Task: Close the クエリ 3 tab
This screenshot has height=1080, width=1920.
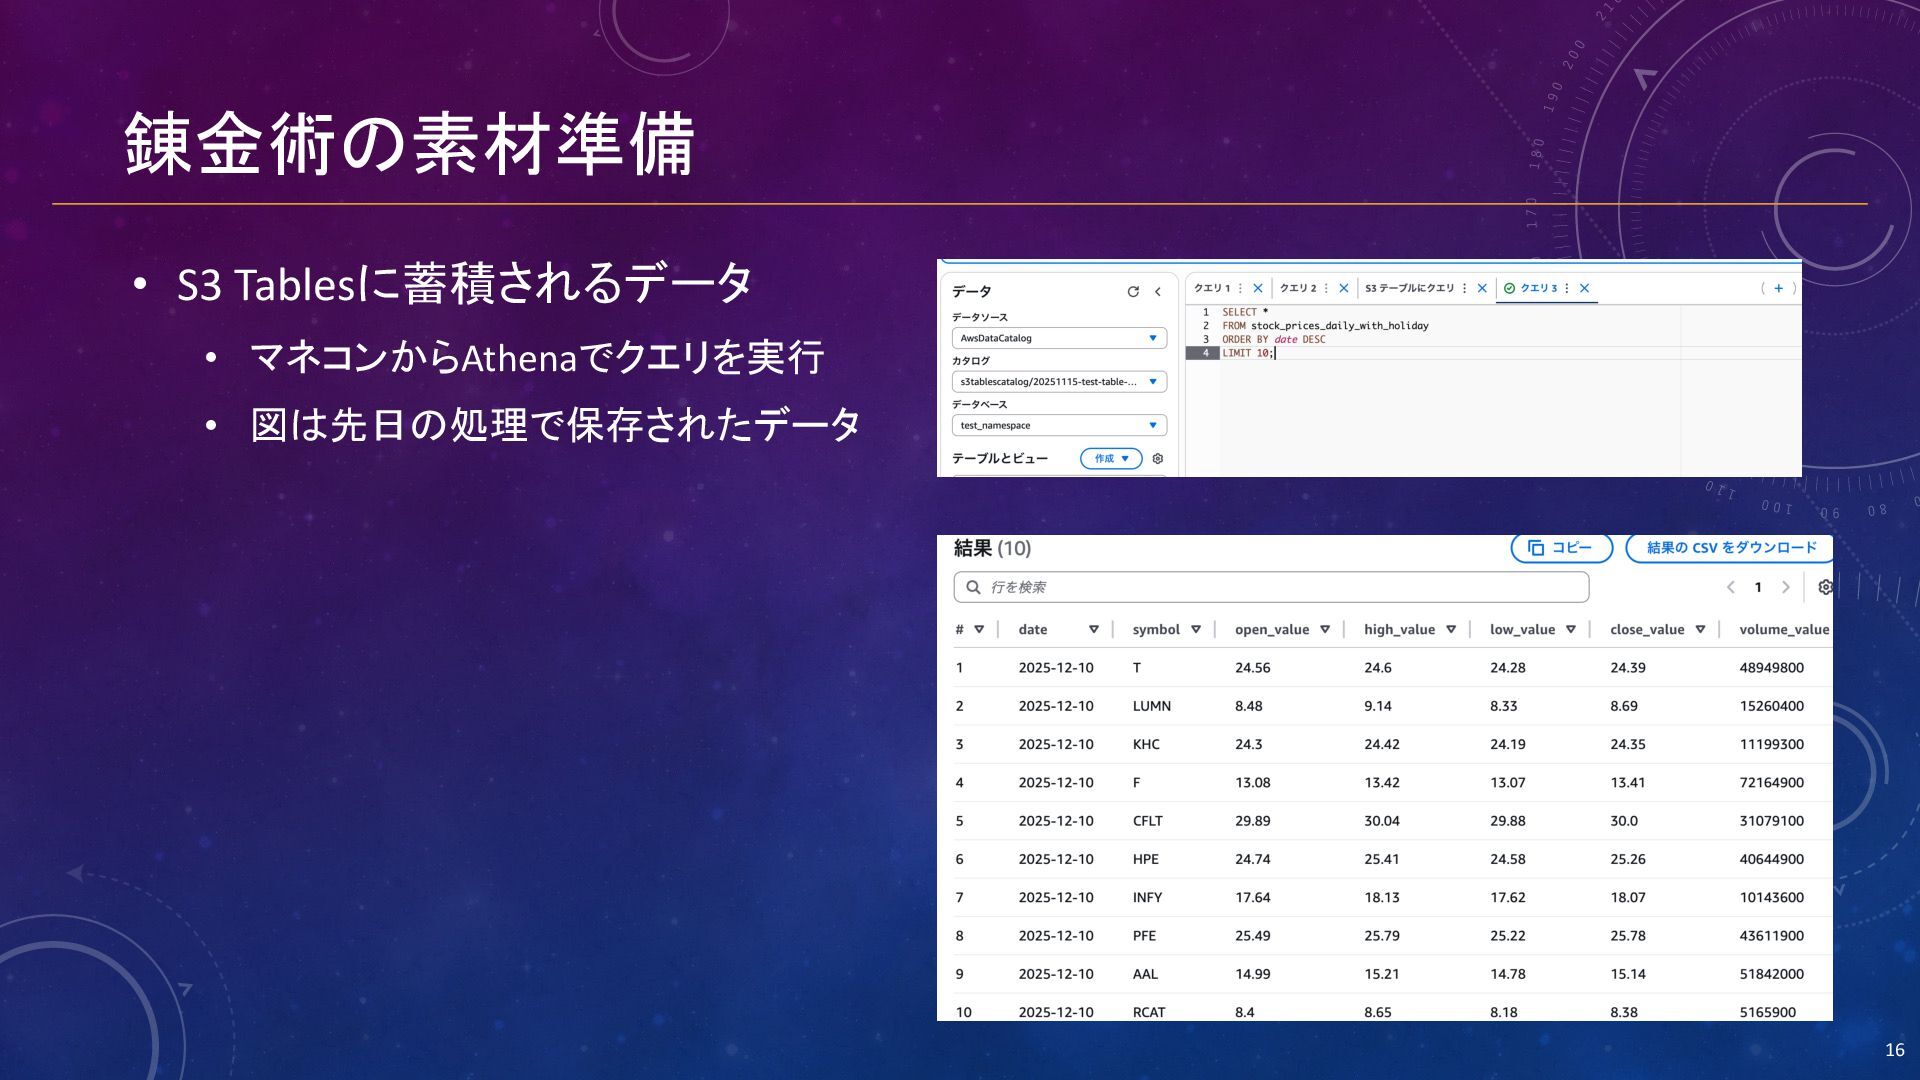Action: click(1584, 288)
